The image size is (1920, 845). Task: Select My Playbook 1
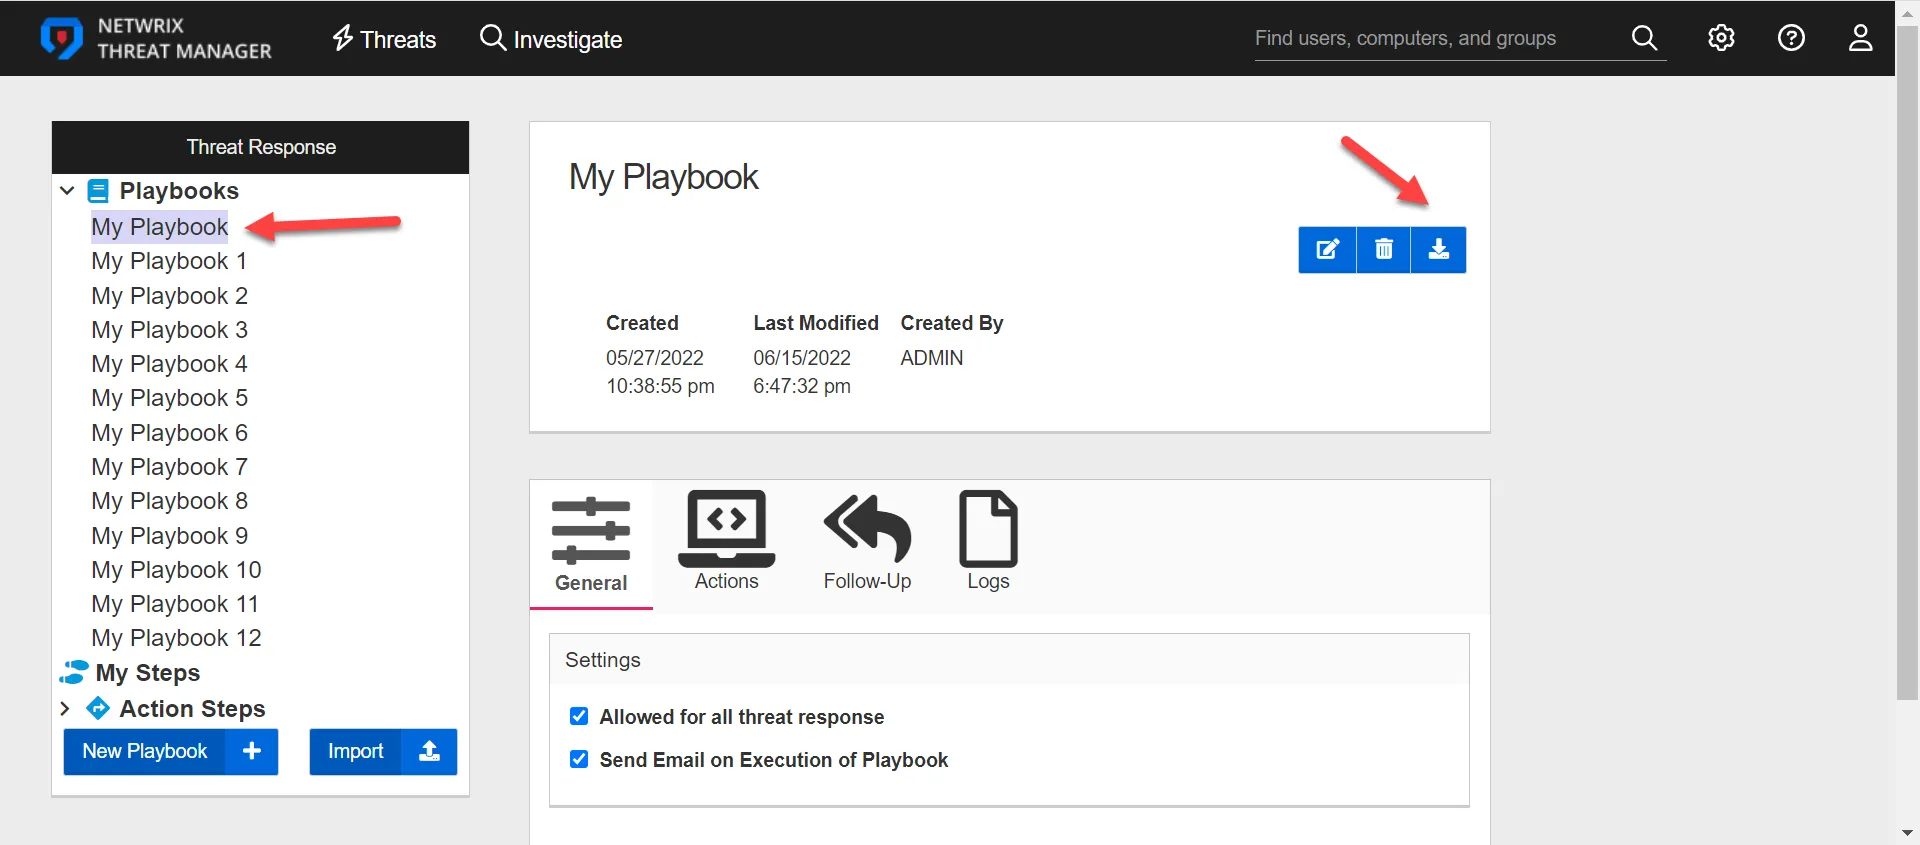pyautogui.click(x=169, y=261)
